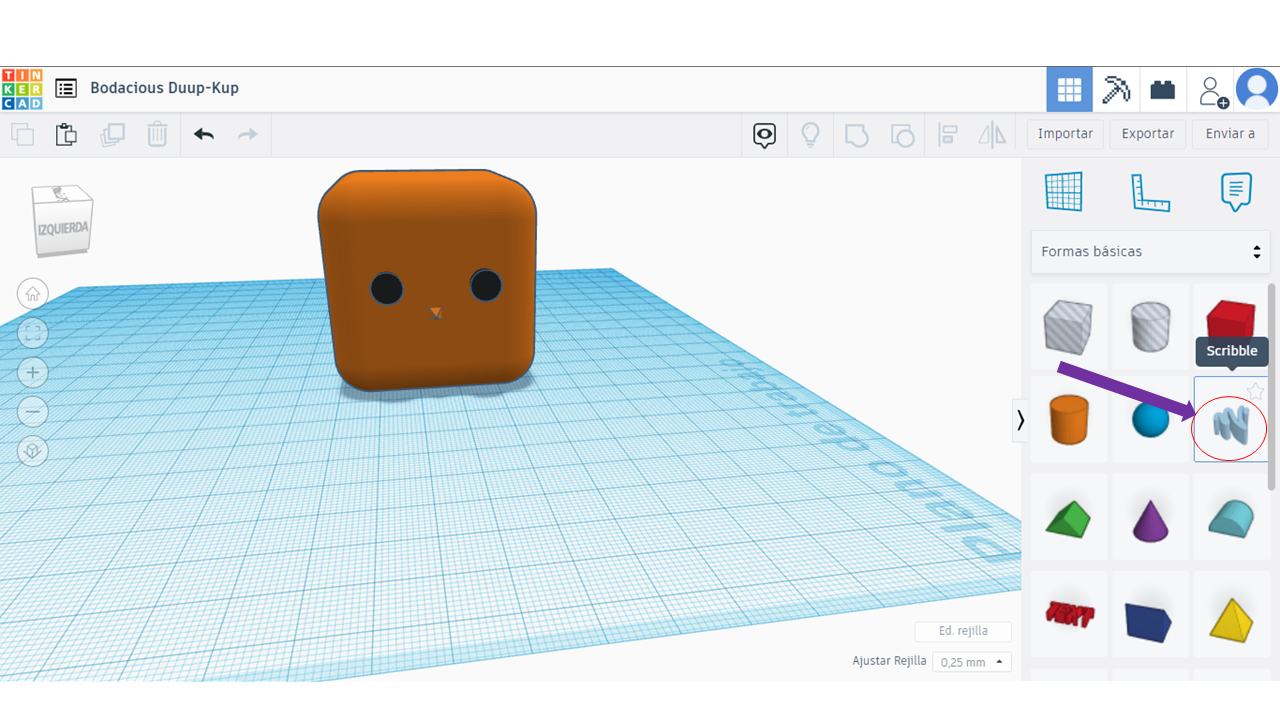Select the orange Cylinder shape
The width and height of the screenshot is (1280, 720).
pyautogui.click(x=1069, y=419)
